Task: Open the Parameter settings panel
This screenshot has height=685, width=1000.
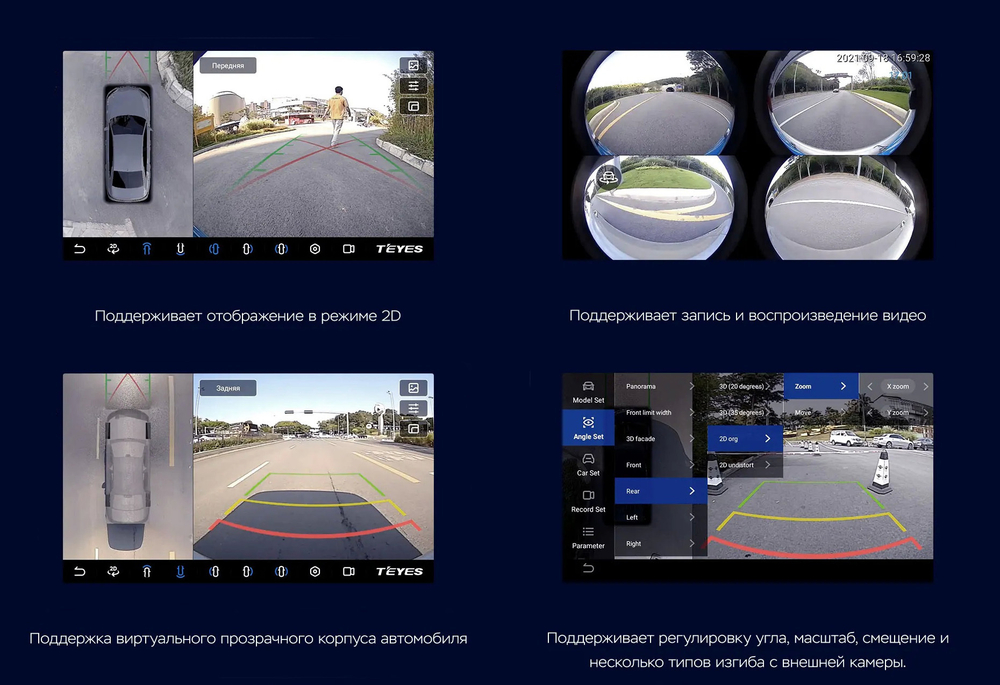Action: click(586, 538)
